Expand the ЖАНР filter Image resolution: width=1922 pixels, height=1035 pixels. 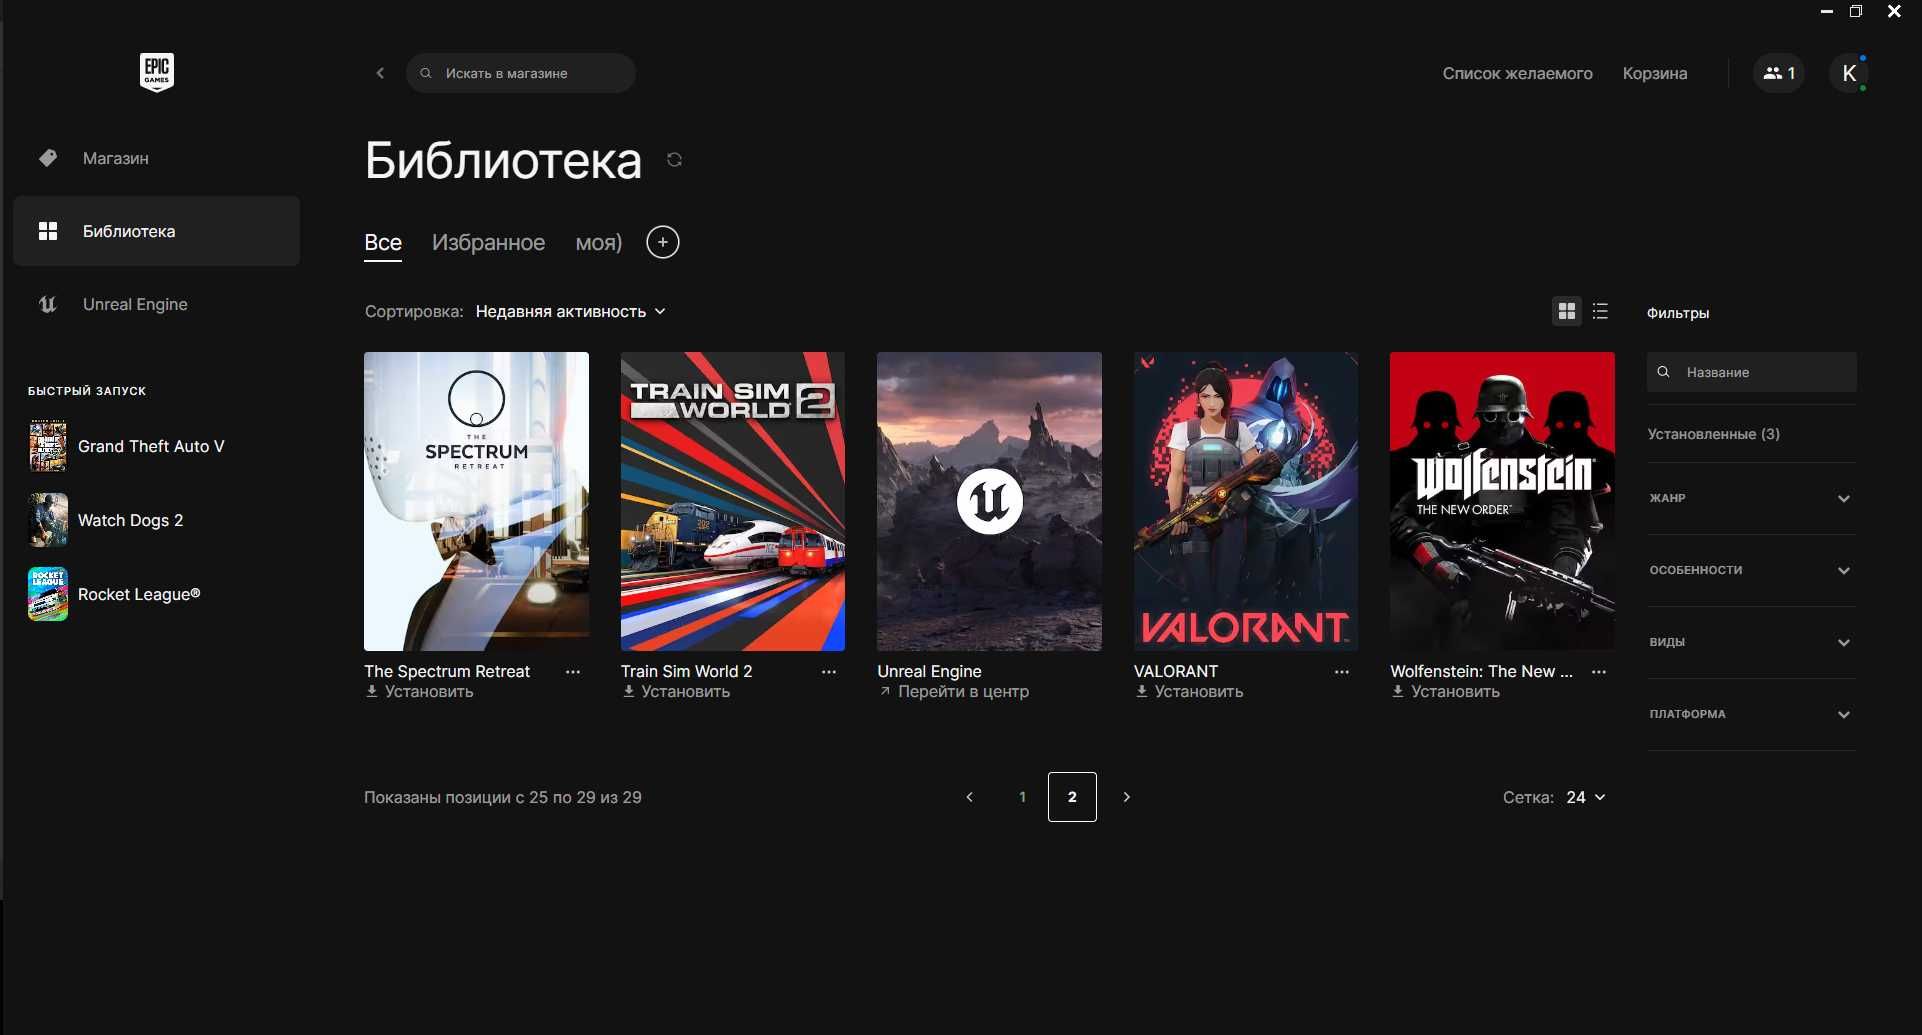tap(1751, 498)
